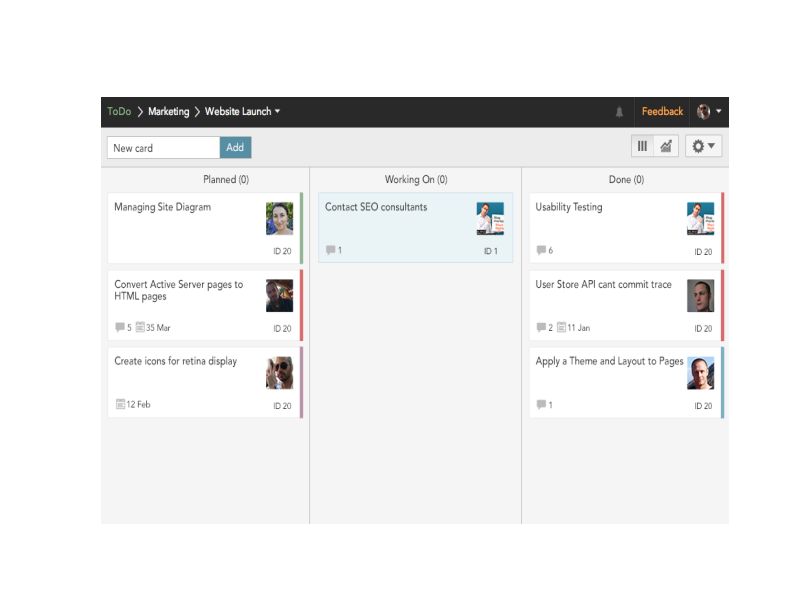
Task: Go to the ToDo breadcrumb link
Action: point(119,111)
